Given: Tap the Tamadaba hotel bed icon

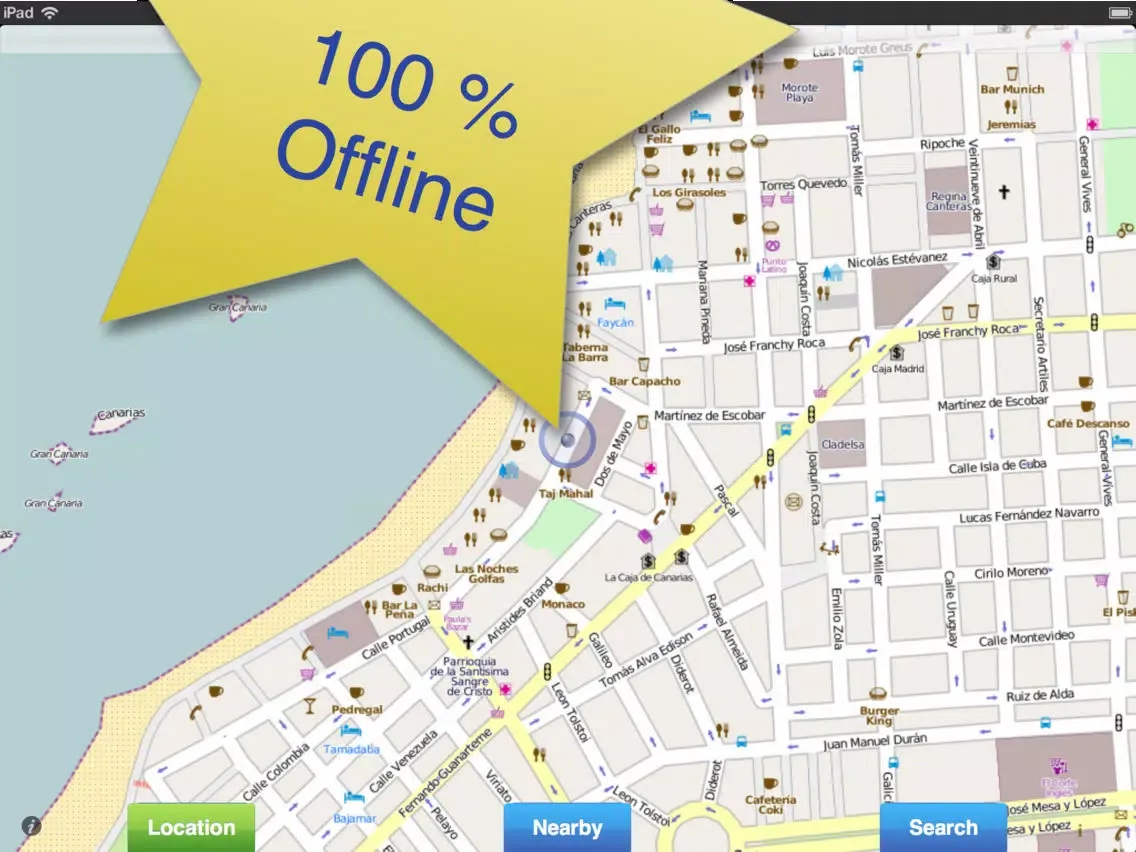Looking at the screenshot, I should pyautogui.click(x=350, y=730).
